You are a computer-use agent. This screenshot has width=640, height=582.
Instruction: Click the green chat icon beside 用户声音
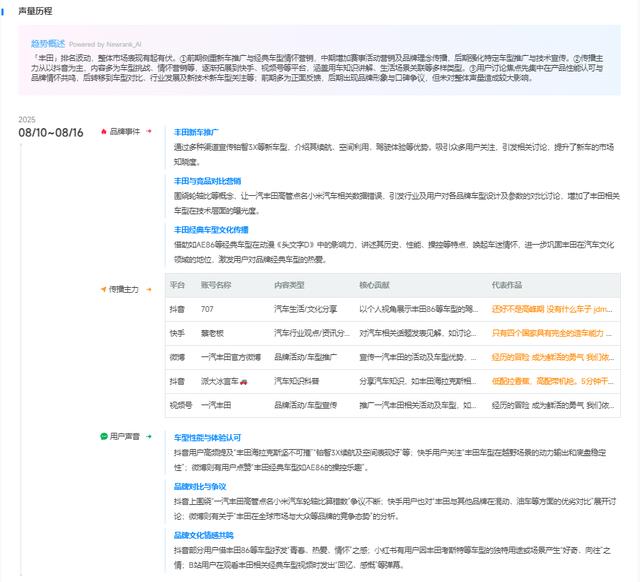tap(103, 437)
